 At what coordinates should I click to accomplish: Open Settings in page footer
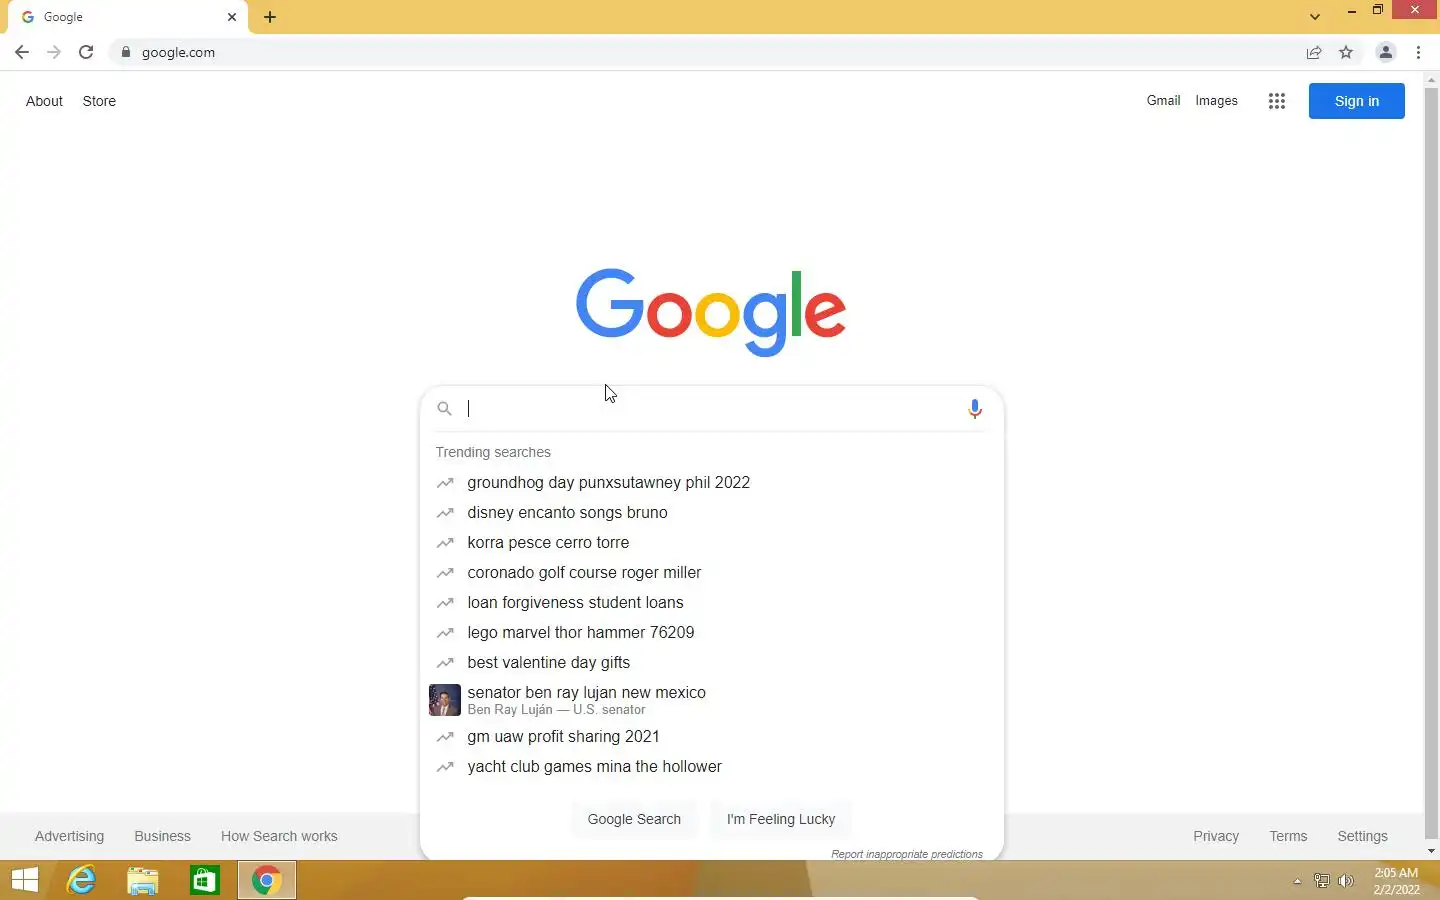pyautogui.click(x=1362, y=836)
